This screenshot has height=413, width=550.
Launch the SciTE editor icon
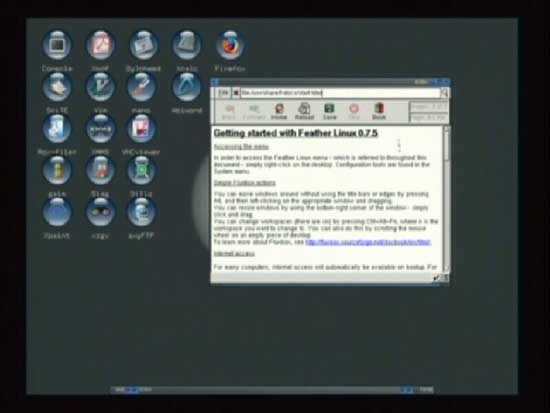57,87
